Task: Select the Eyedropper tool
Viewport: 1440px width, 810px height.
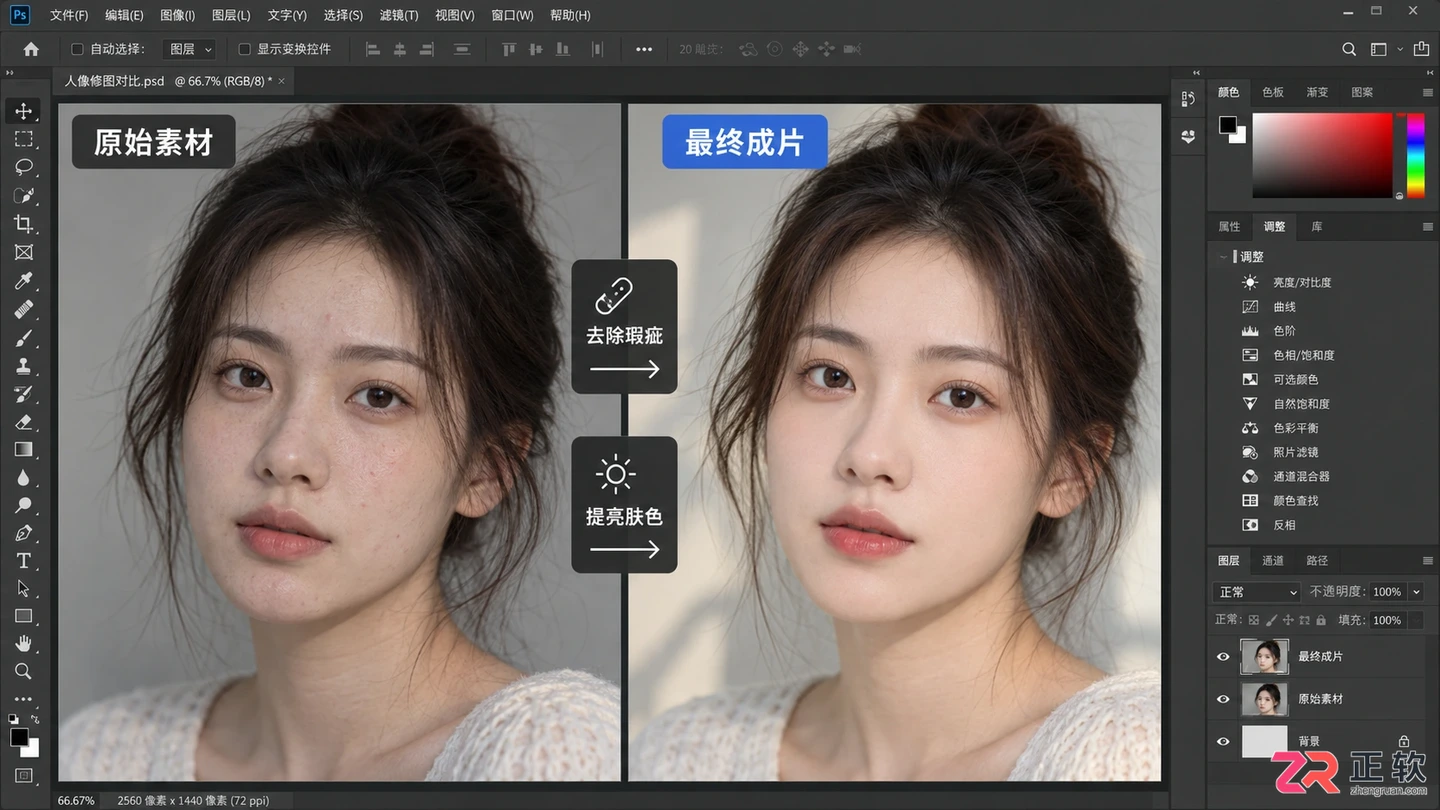Action: coord(23,281)
